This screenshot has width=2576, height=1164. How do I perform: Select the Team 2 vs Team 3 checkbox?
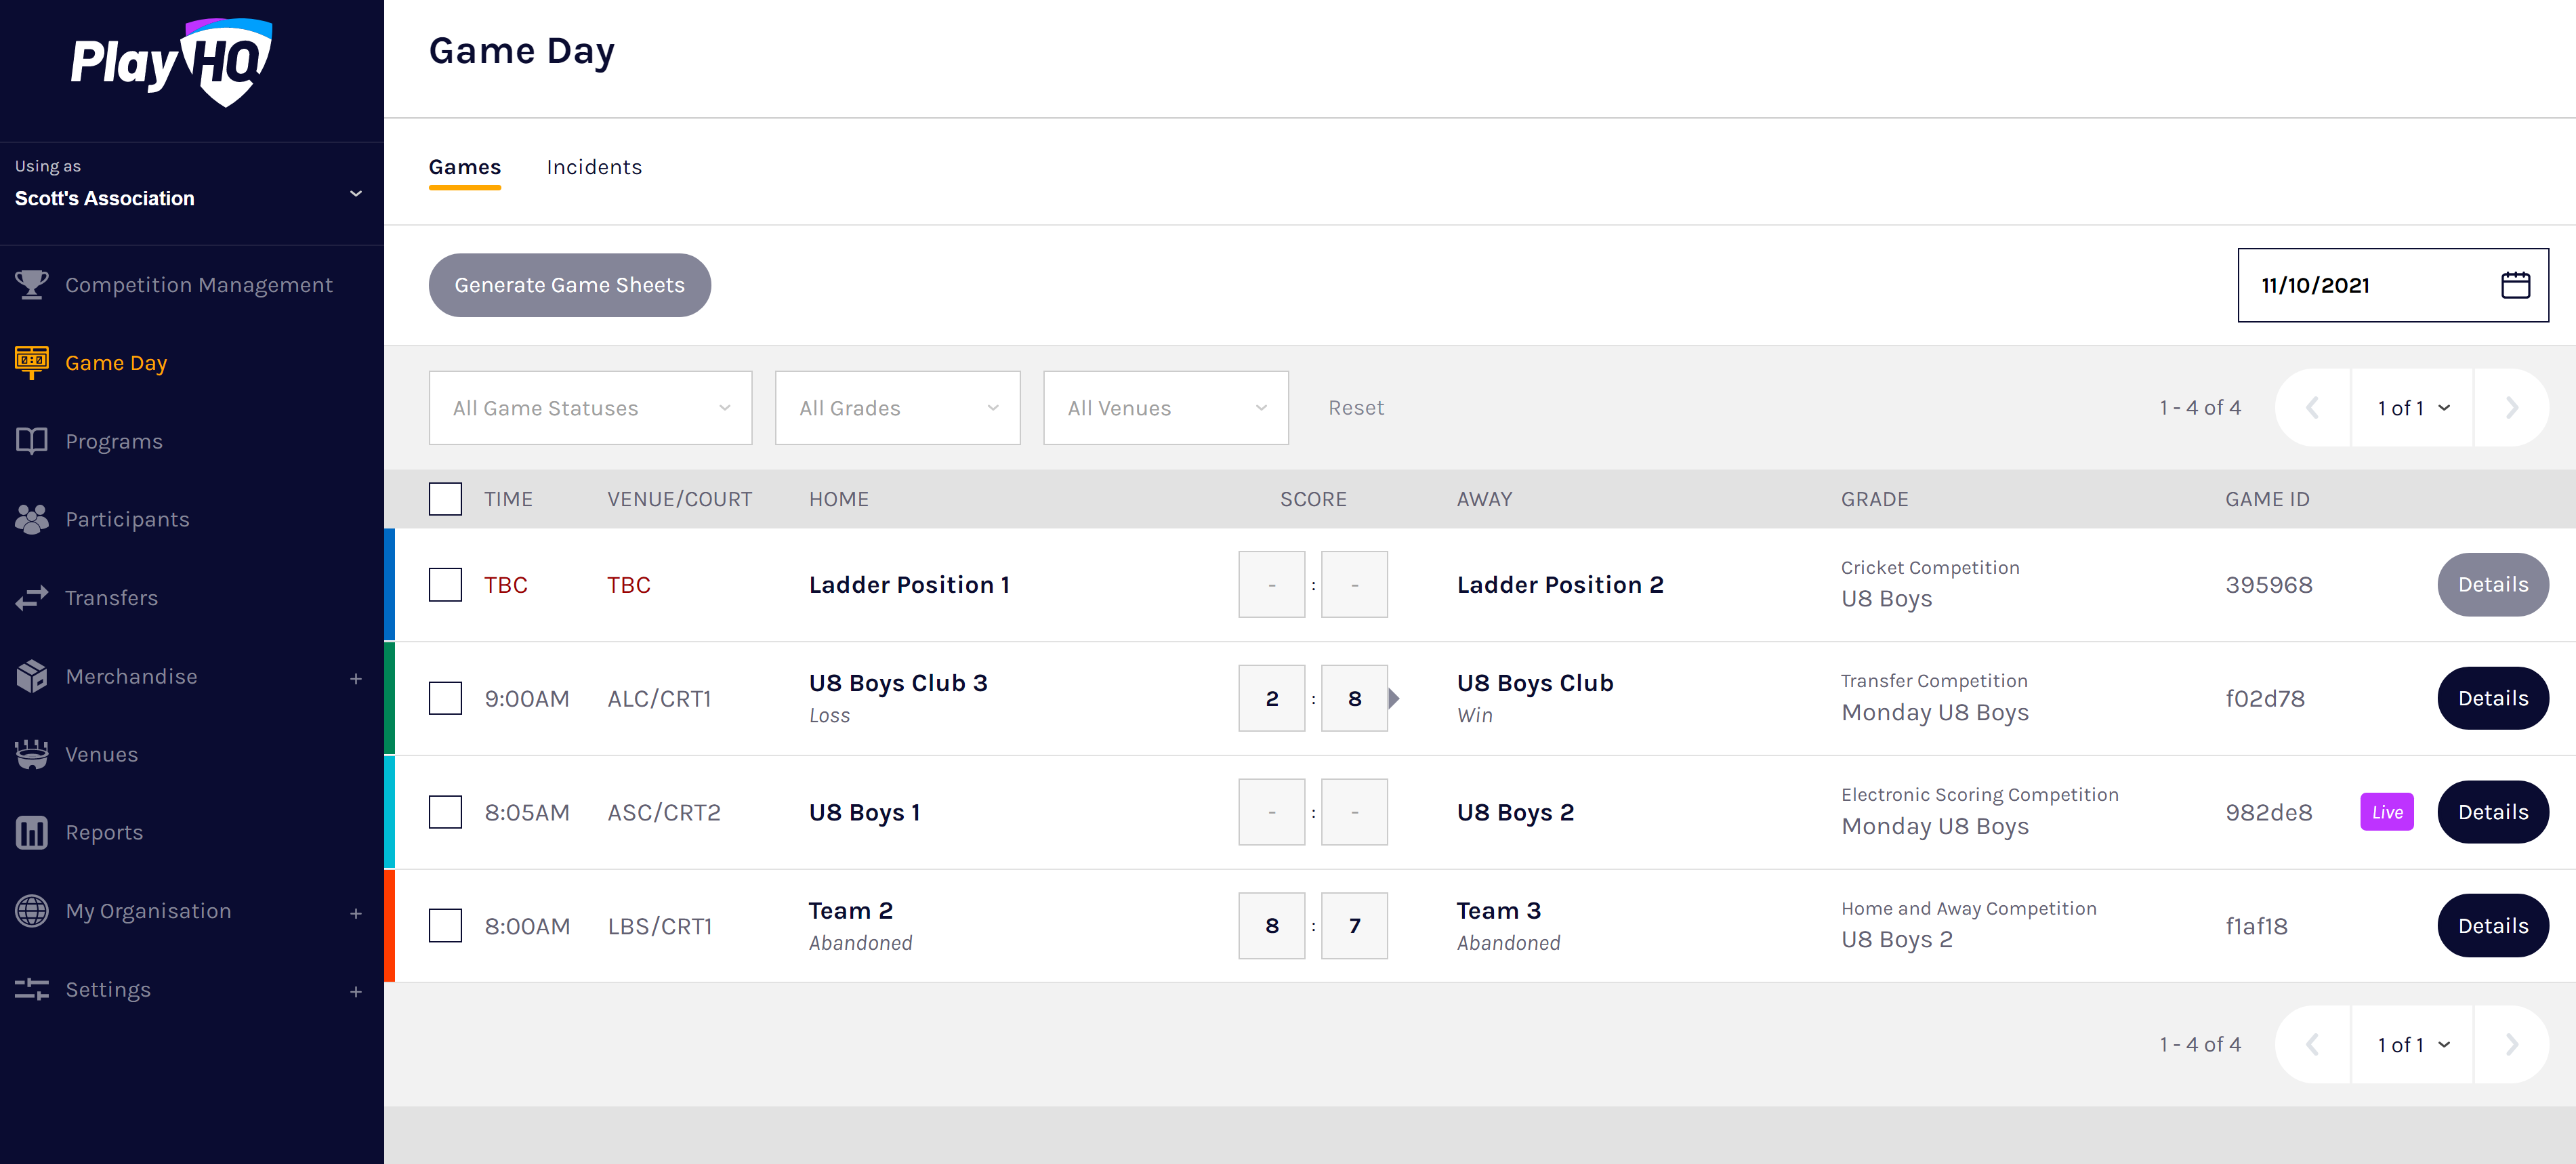(445, 926)
